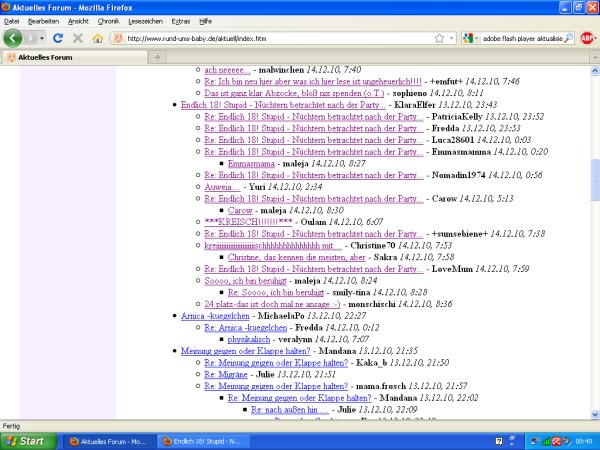Viewport: 600px width, 450px height.
Task: Open 'Das ist ganz klar Abzocke' link
Action: [294, 93]
